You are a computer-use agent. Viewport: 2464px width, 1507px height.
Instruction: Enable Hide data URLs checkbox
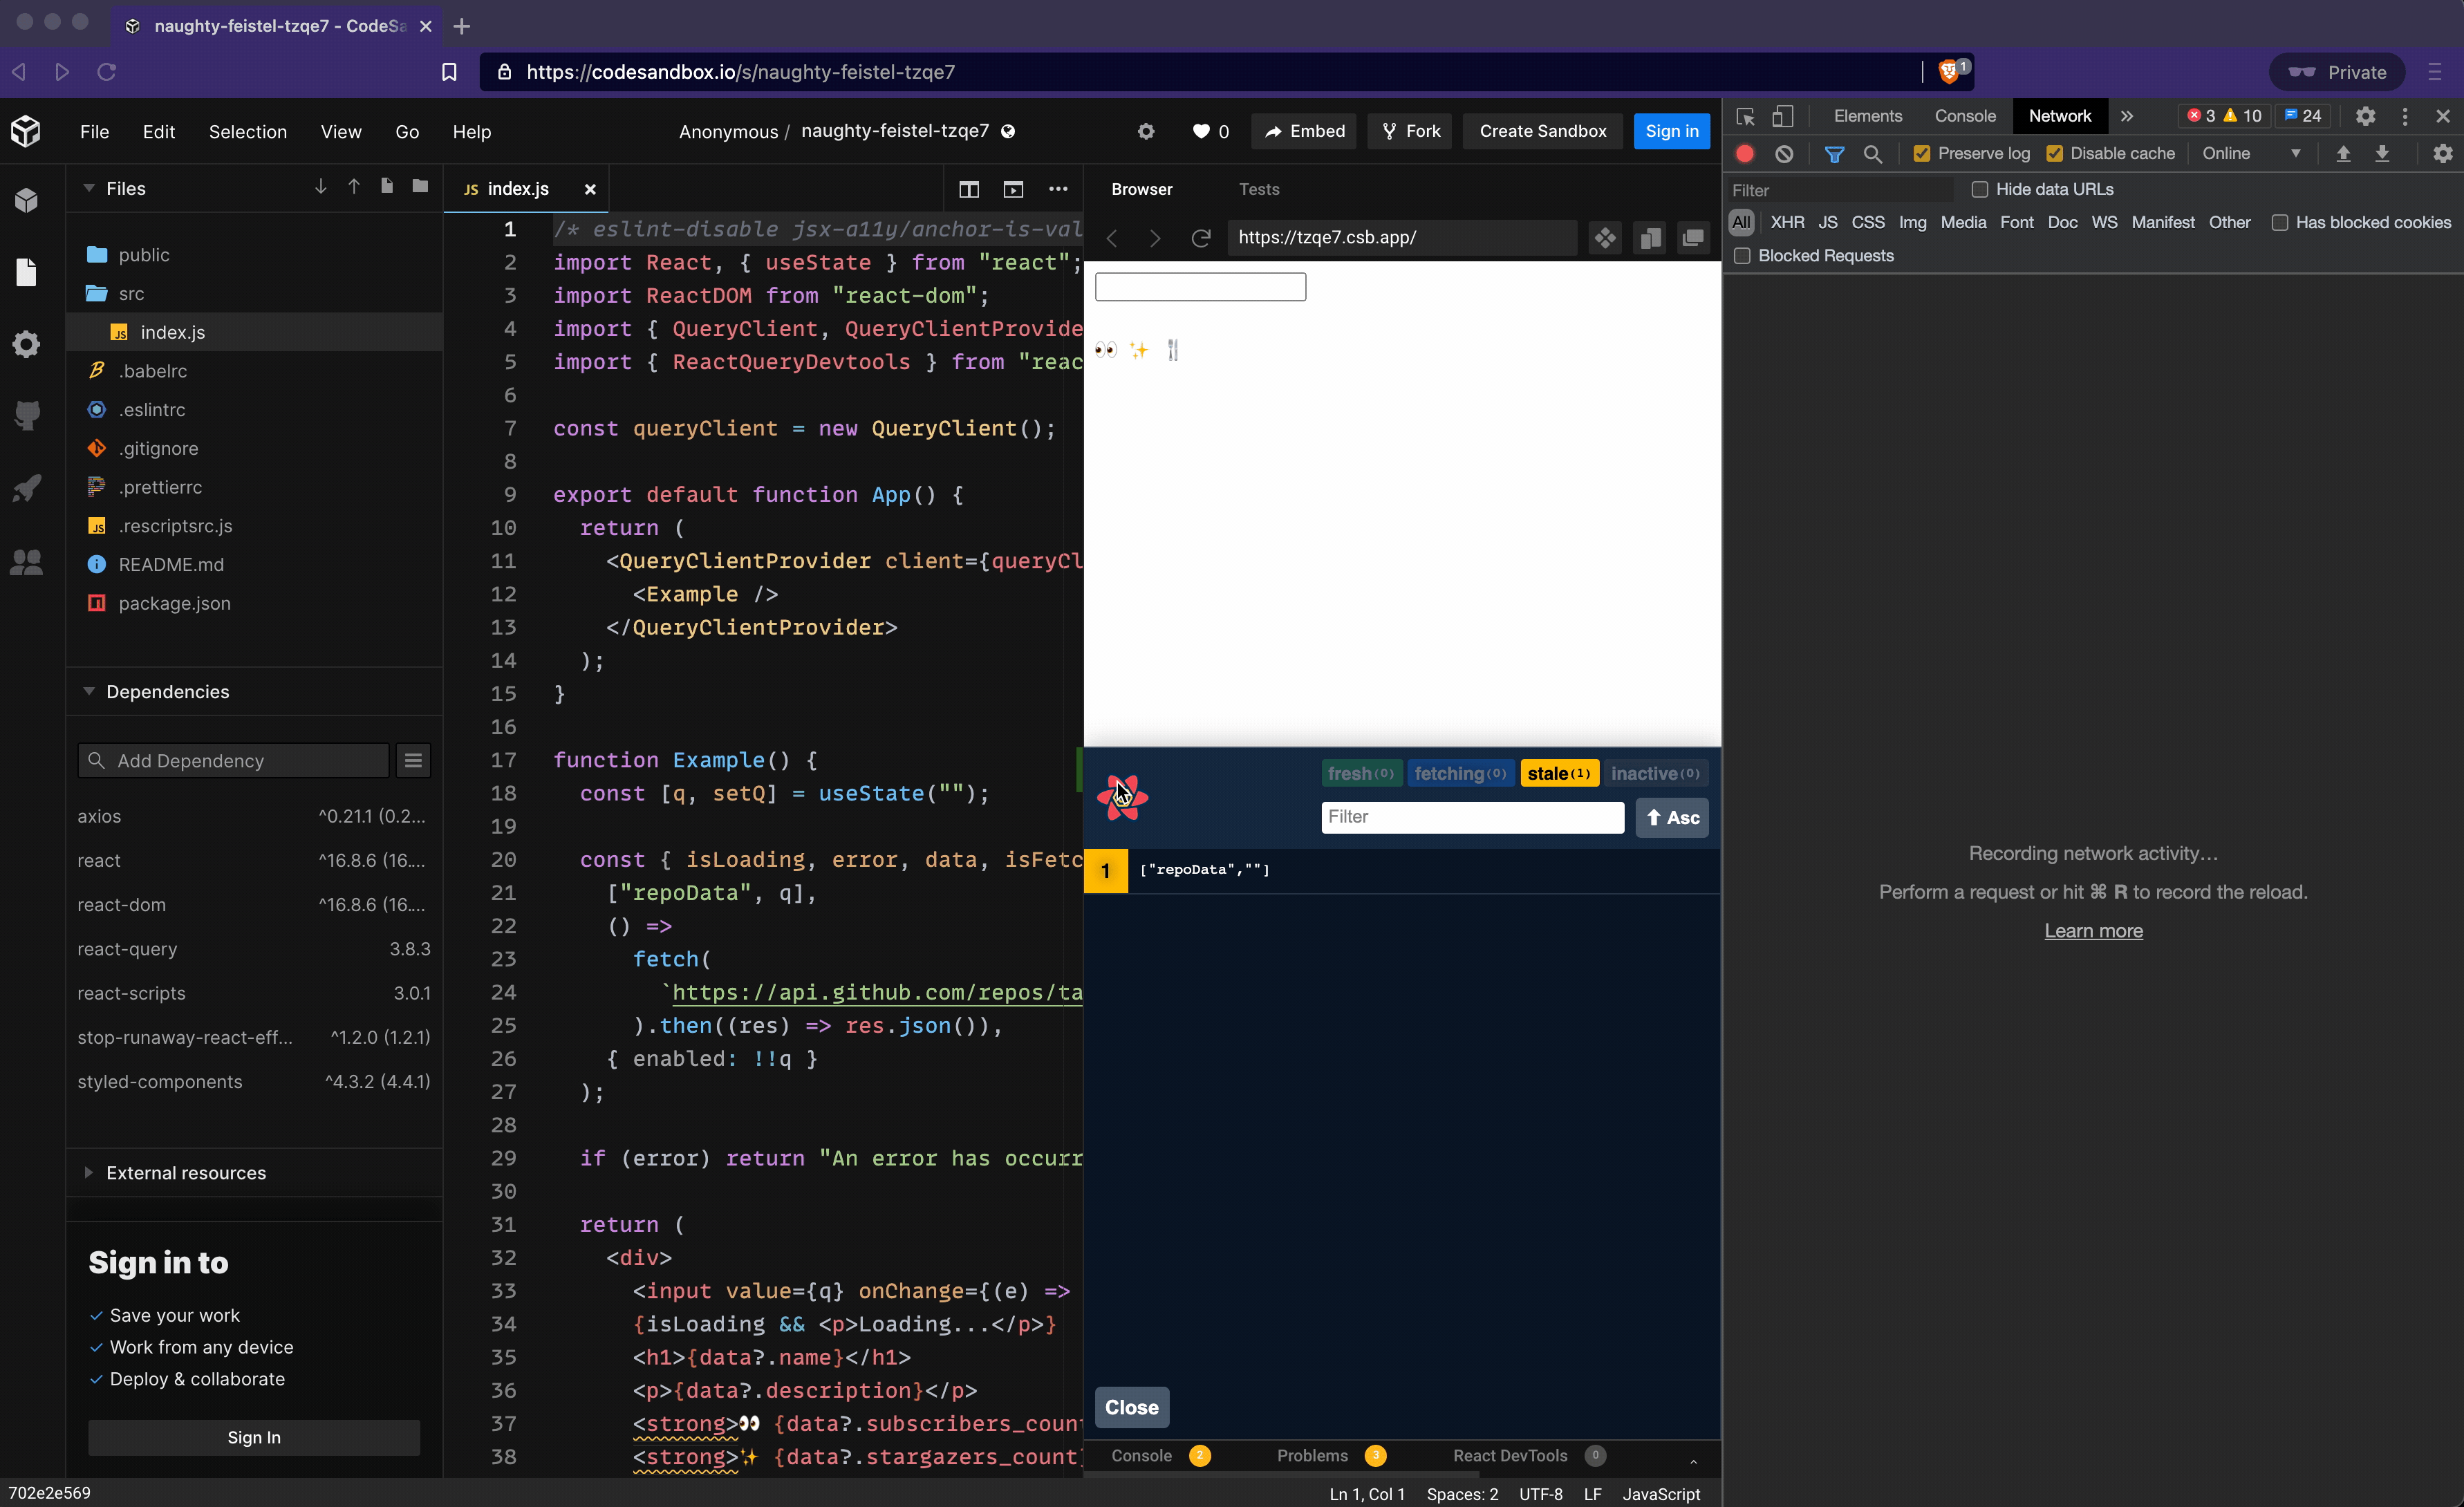point(1979,190)
